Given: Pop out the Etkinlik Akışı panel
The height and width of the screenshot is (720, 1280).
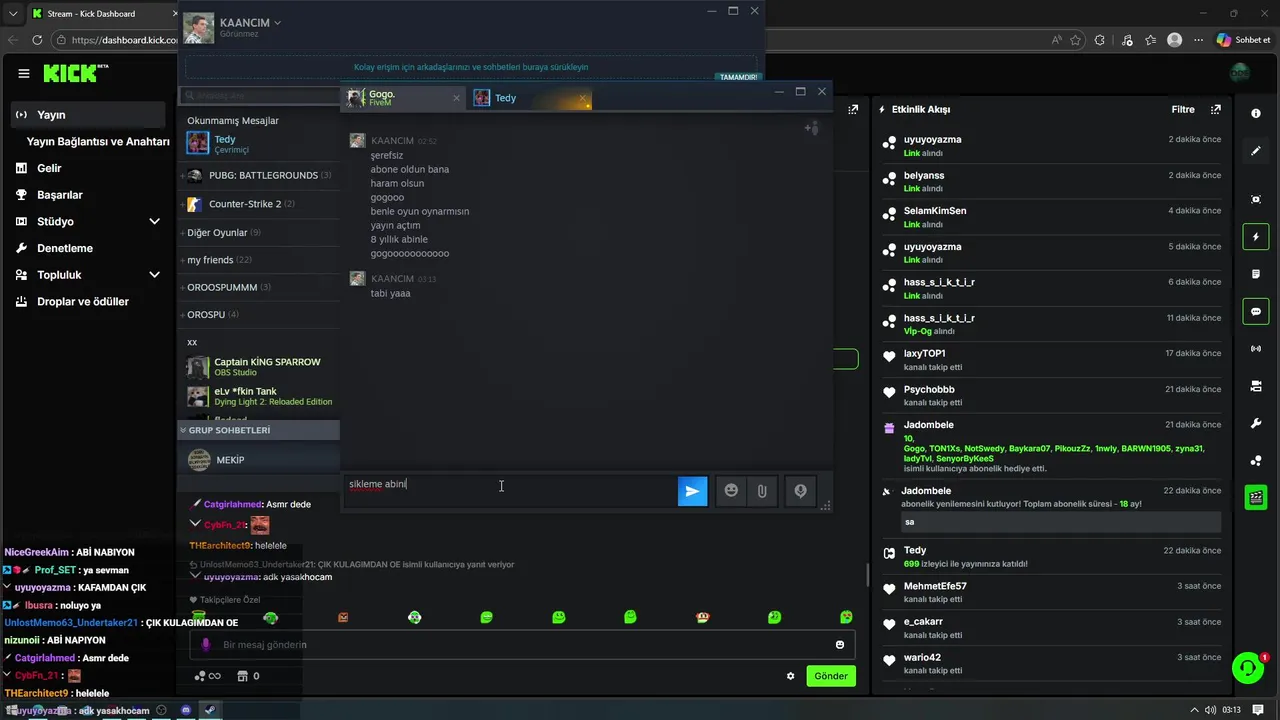Looking at the screenshot, I should pos(1215,109).
